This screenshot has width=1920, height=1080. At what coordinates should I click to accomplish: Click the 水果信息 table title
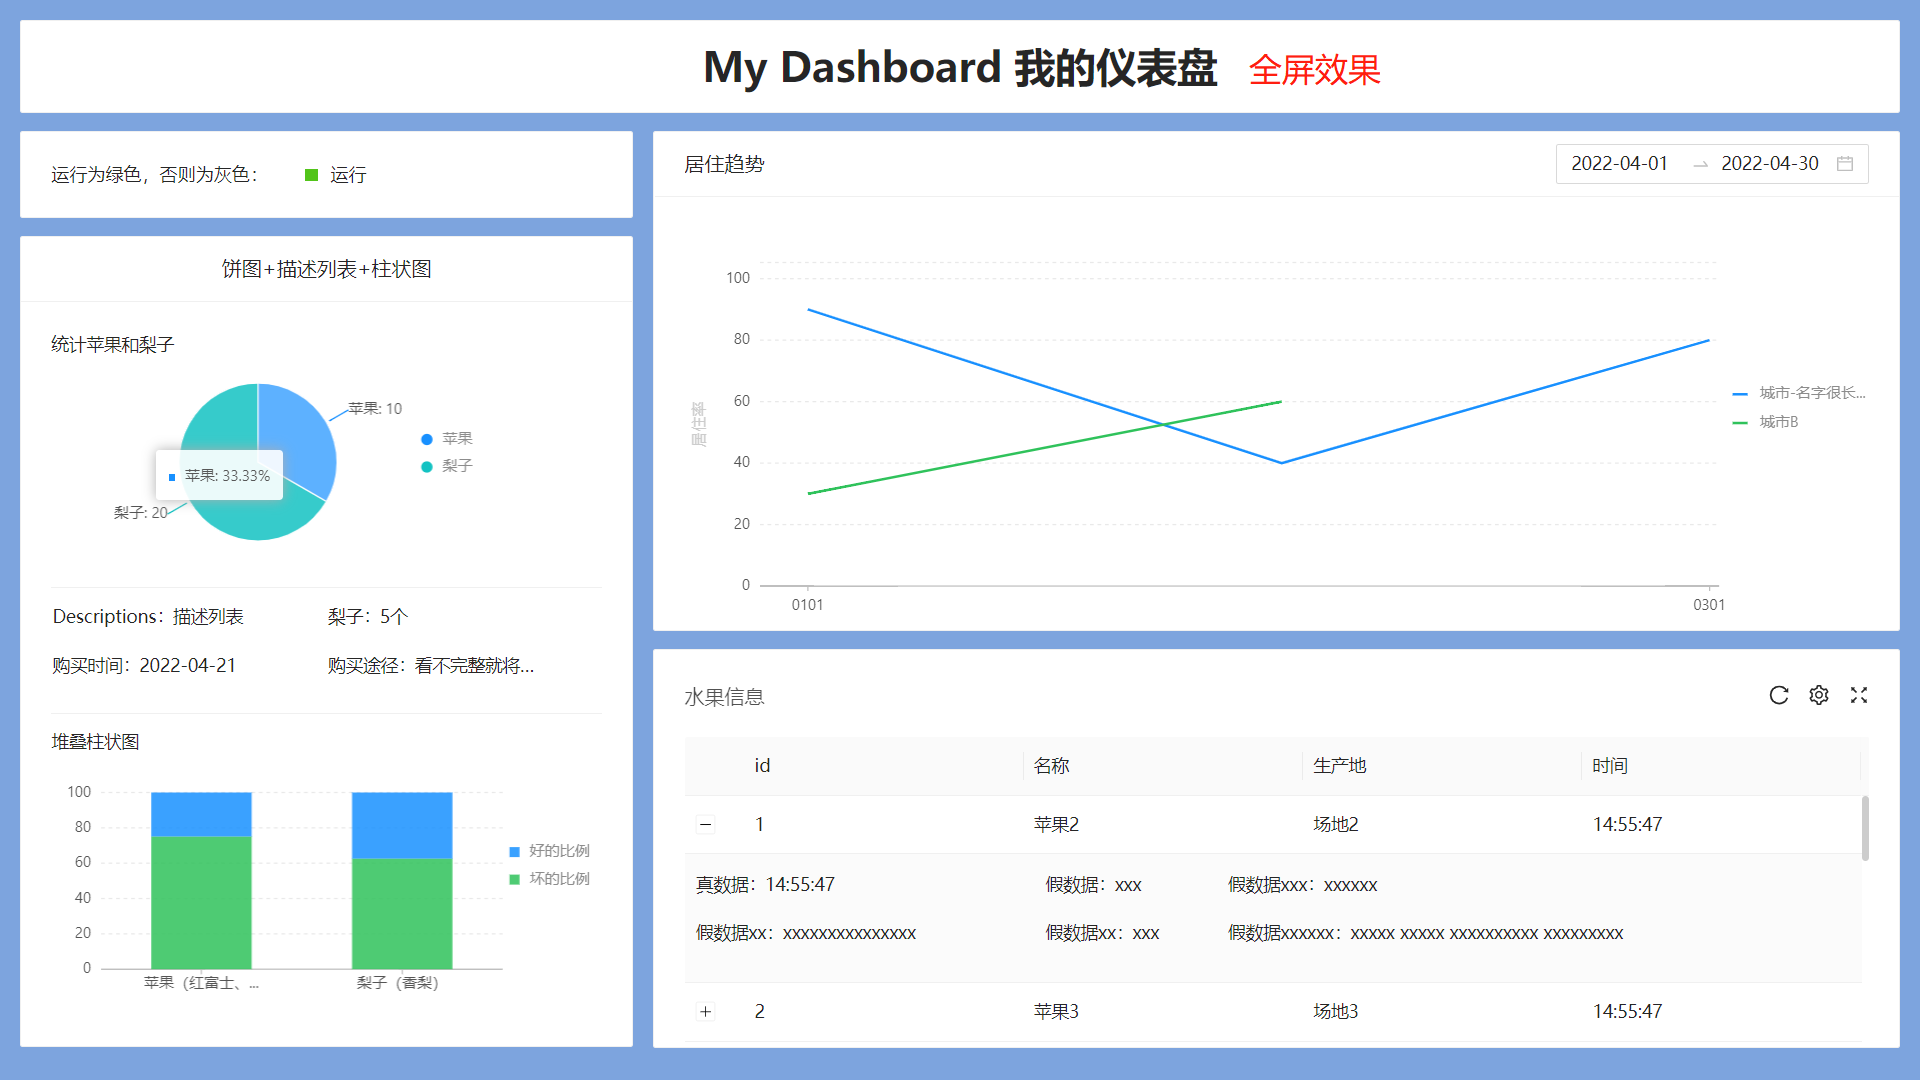tap(724, 697)
